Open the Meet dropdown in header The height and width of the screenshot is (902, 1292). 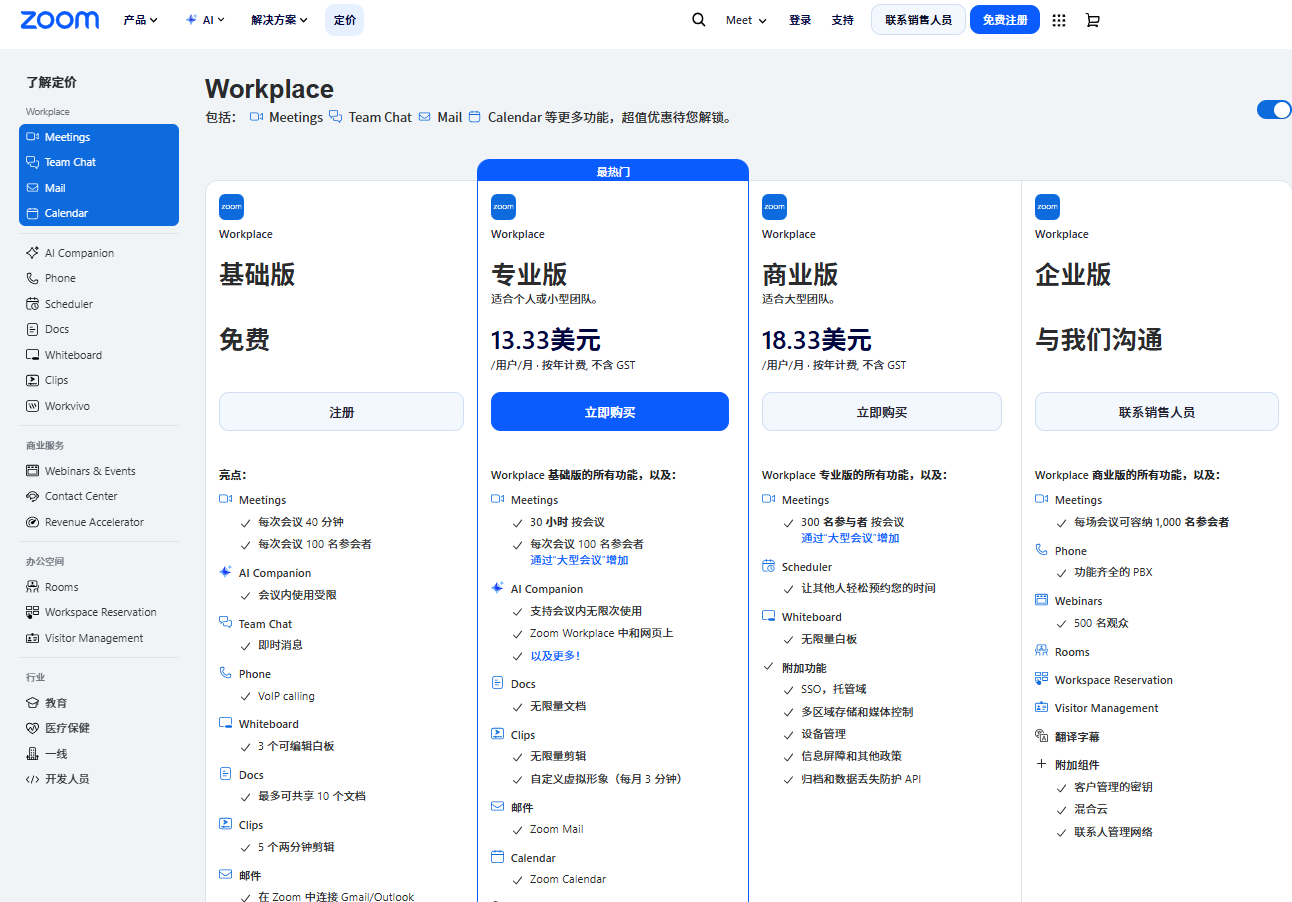point(746,20)
